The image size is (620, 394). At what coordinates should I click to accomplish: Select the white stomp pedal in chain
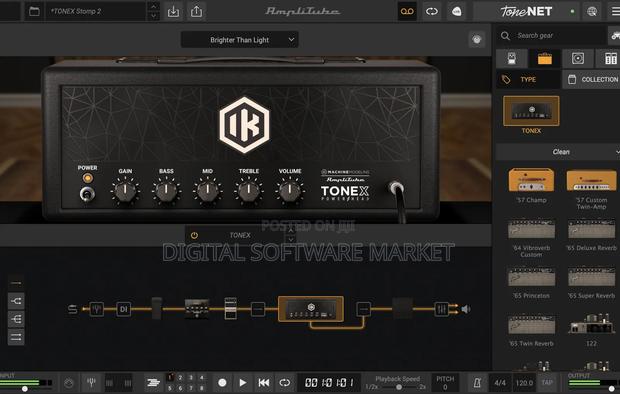[x=231, y=308]
